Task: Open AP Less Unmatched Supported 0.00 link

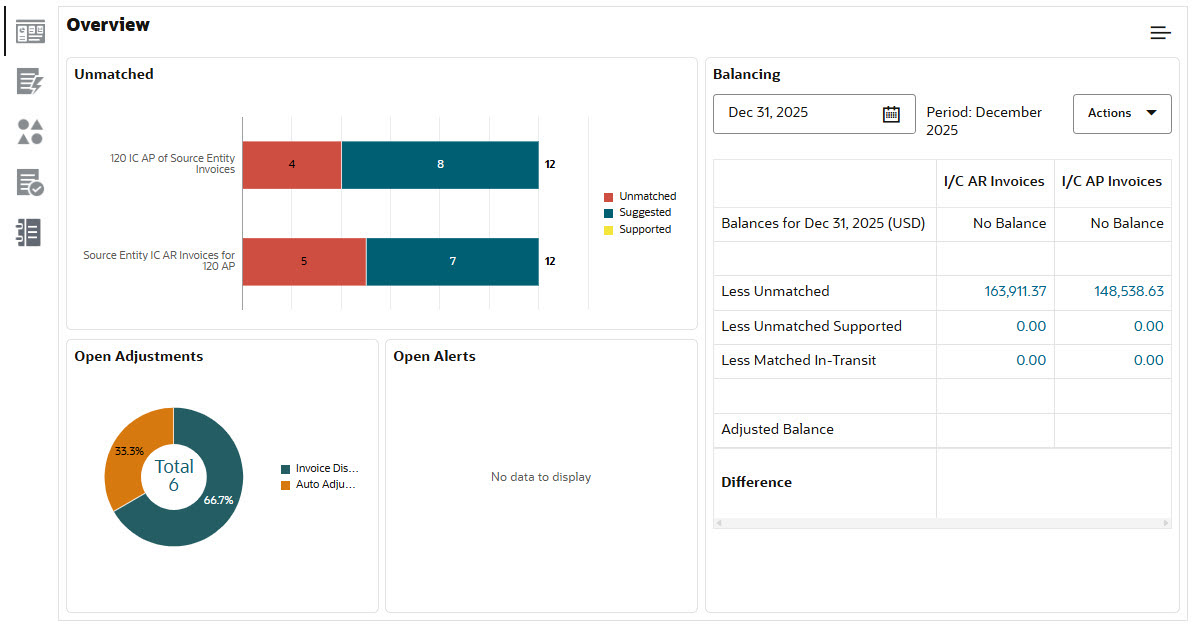Action: click(1148, 326)
